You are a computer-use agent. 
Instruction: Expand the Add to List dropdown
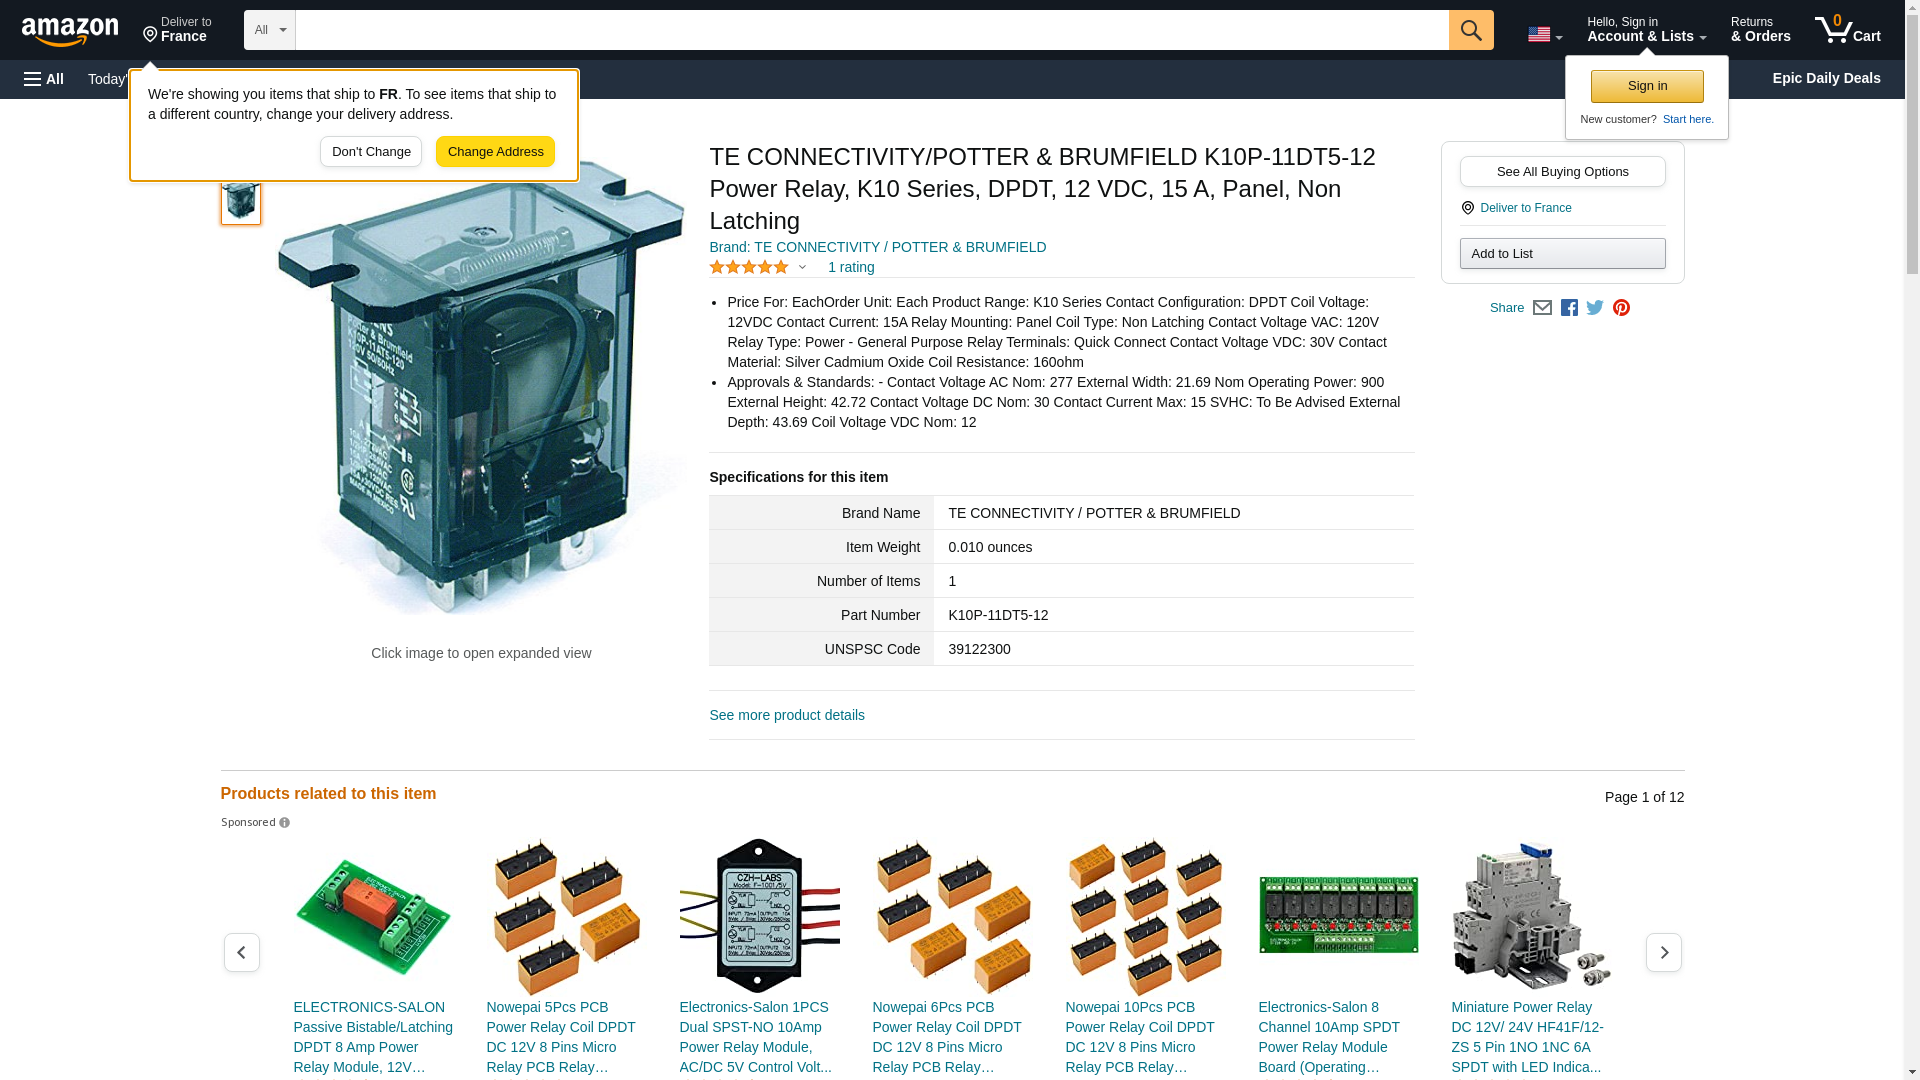tap(1561, 253)
